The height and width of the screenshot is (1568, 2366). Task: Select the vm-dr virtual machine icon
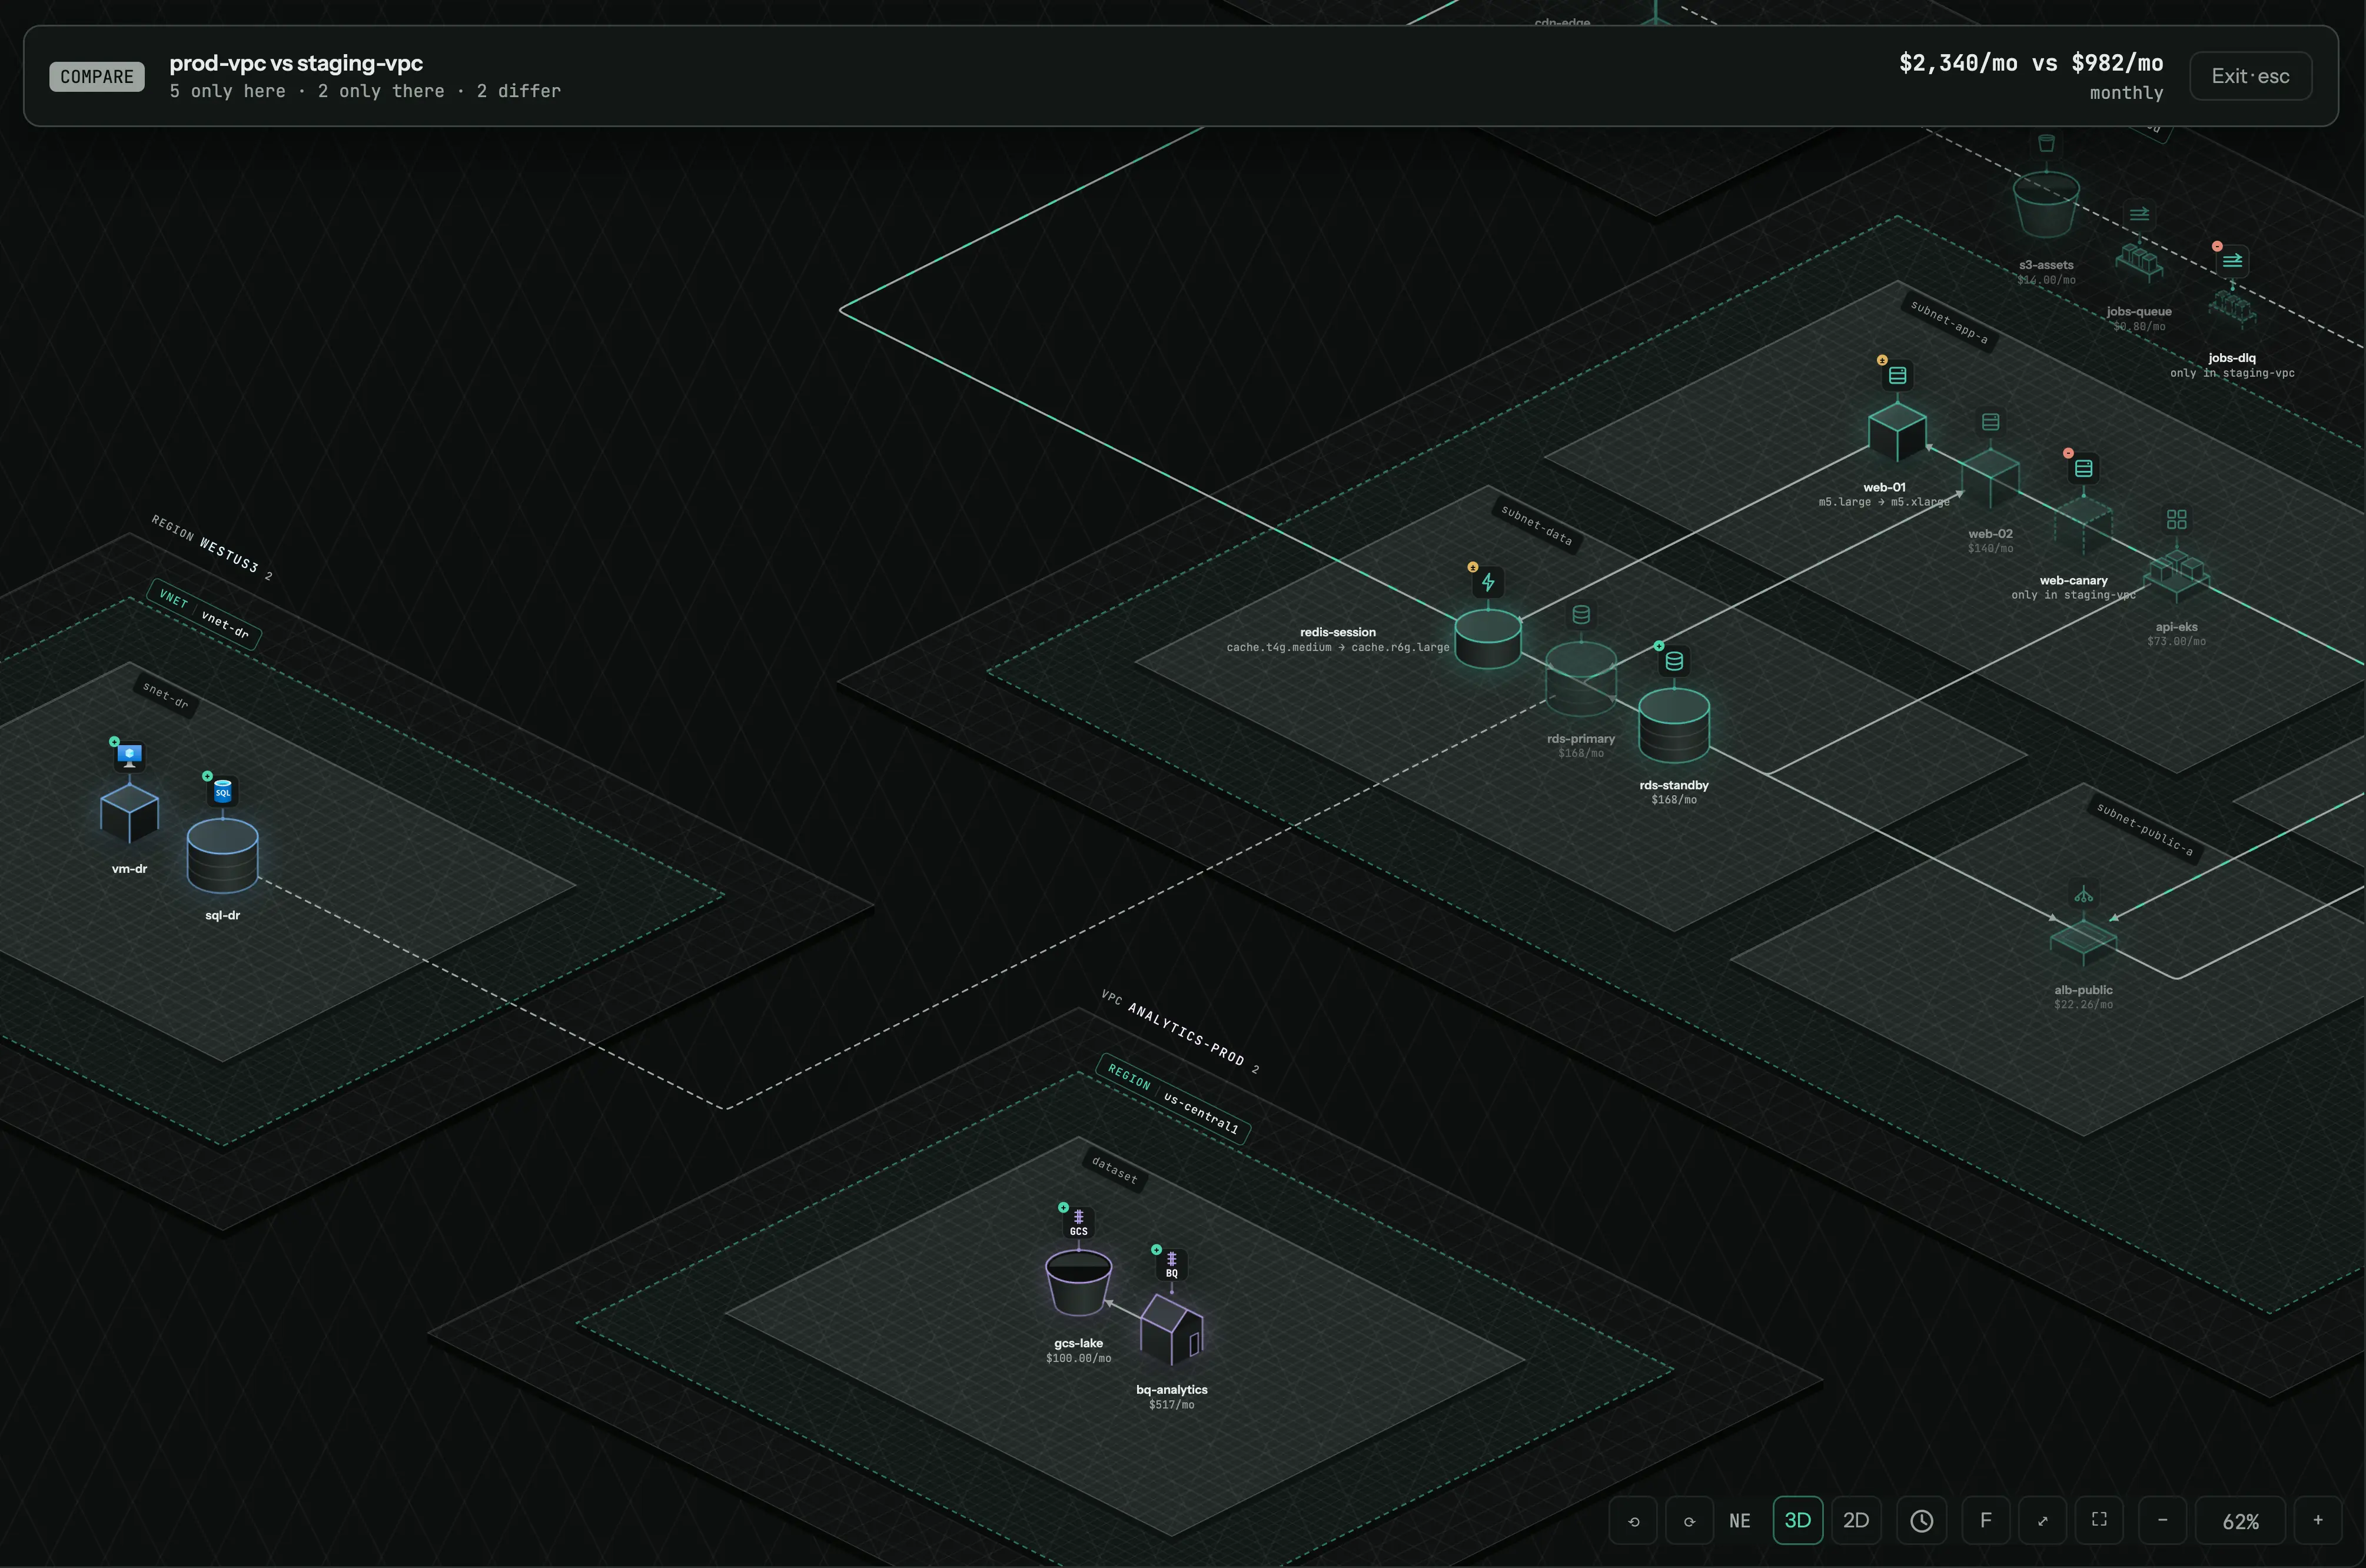pyautogui.click(x=129, y=756)
